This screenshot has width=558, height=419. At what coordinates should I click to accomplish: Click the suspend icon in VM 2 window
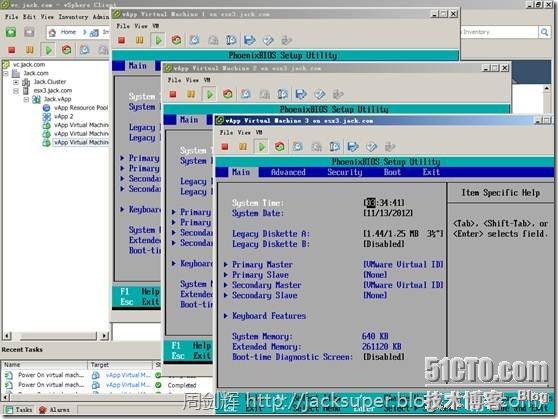(x=191, y=94)
